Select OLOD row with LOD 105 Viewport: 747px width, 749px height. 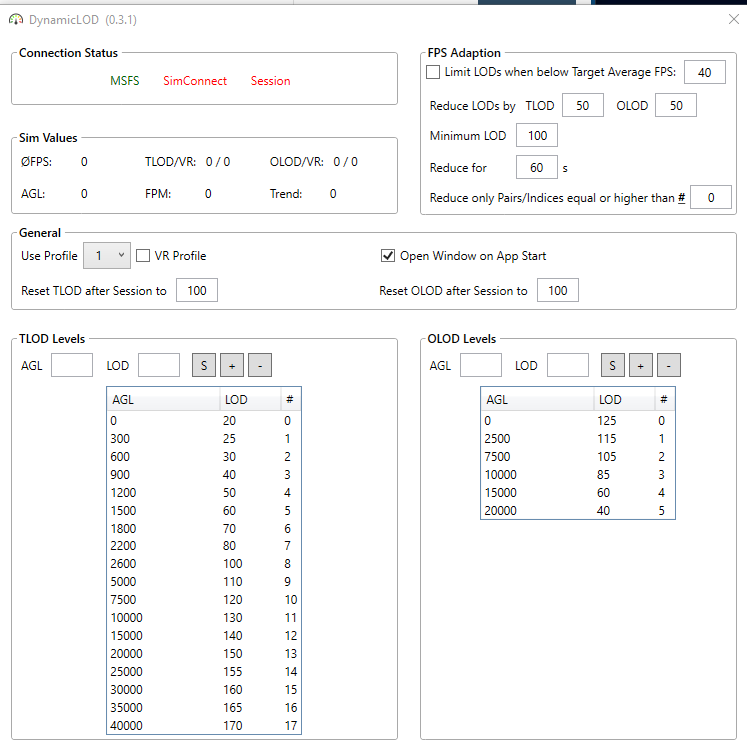(578, 457)
